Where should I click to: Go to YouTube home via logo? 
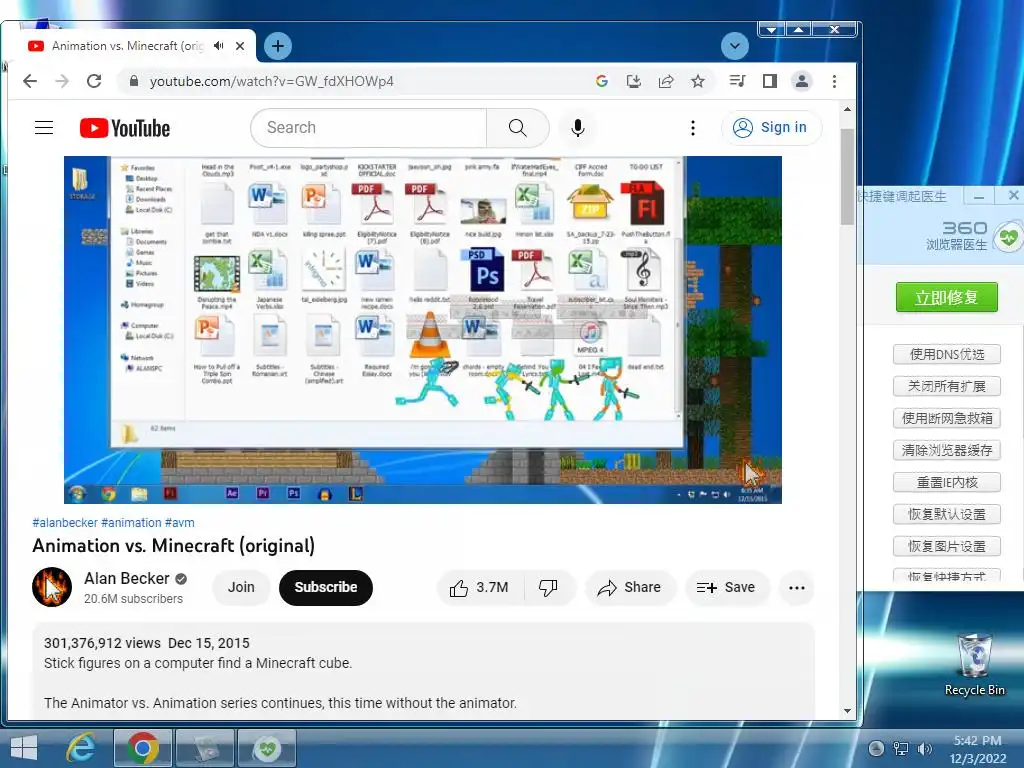pyautogui.click(x=125, y=128)
